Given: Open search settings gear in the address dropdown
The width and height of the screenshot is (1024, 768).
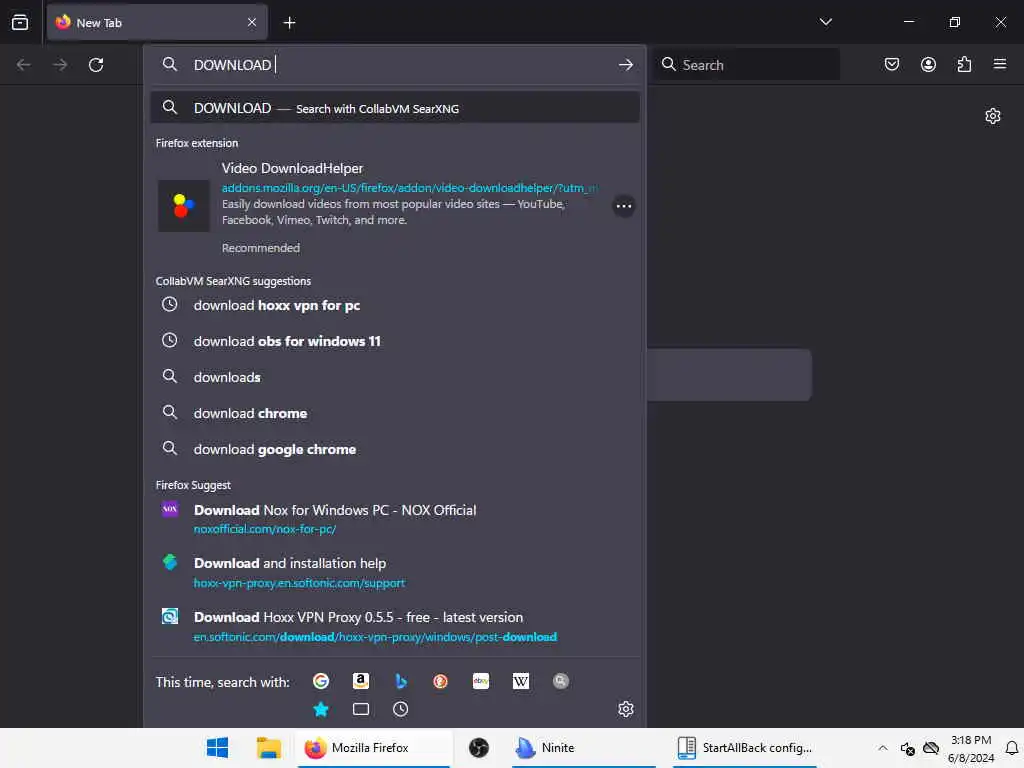Looking at the screenshot, I should coord(626,709).
